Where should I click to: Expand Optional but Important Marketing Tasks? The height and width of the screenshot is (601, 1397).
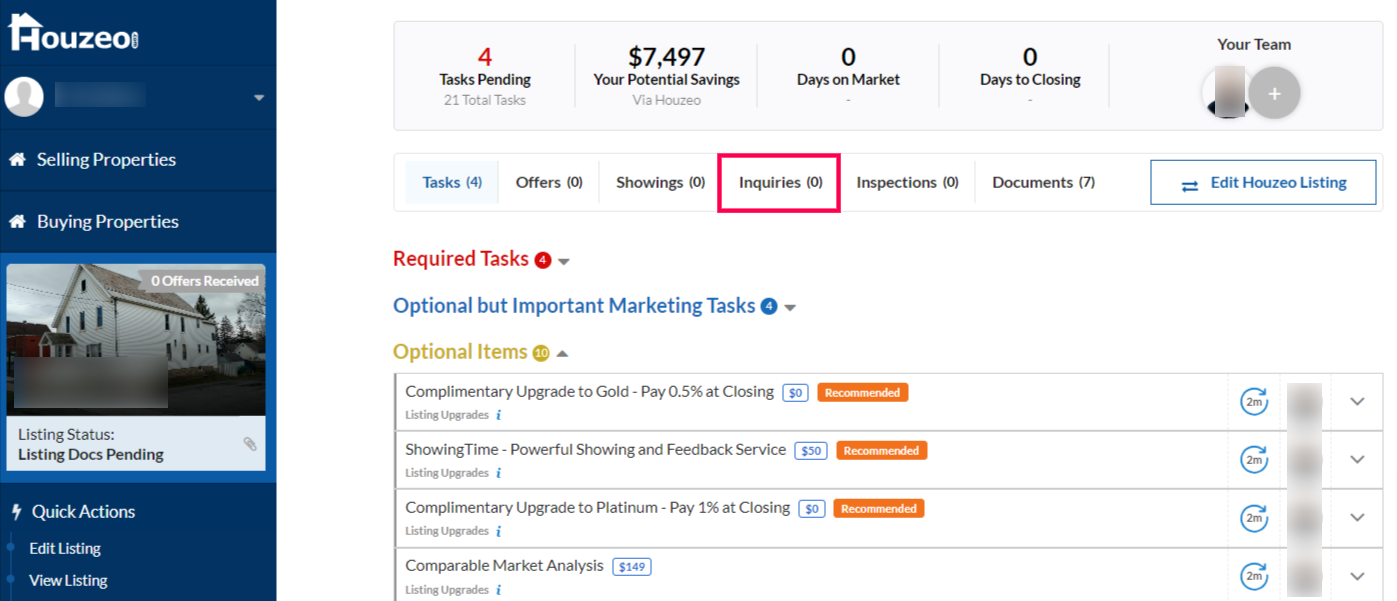(x=790, y=308)
